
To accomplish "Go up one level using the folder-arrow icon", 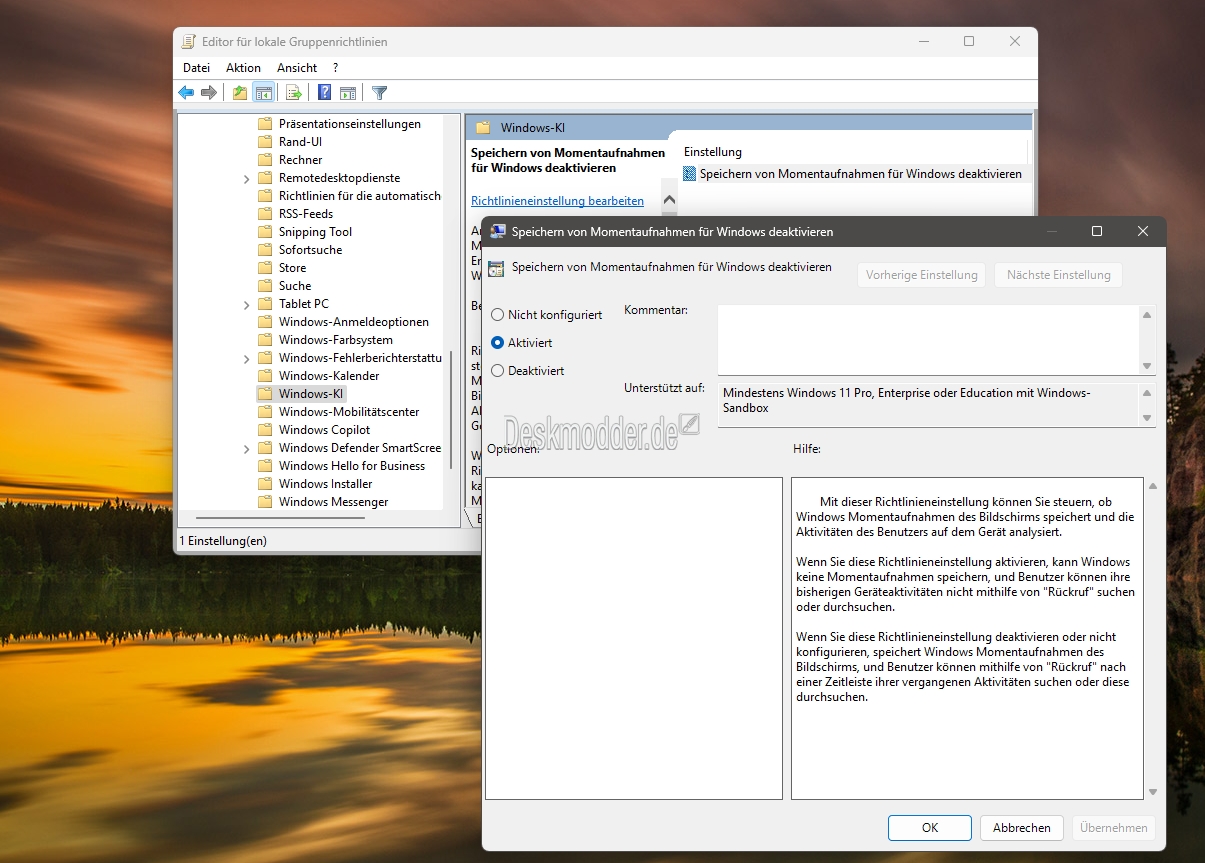I will pos(240,93).
